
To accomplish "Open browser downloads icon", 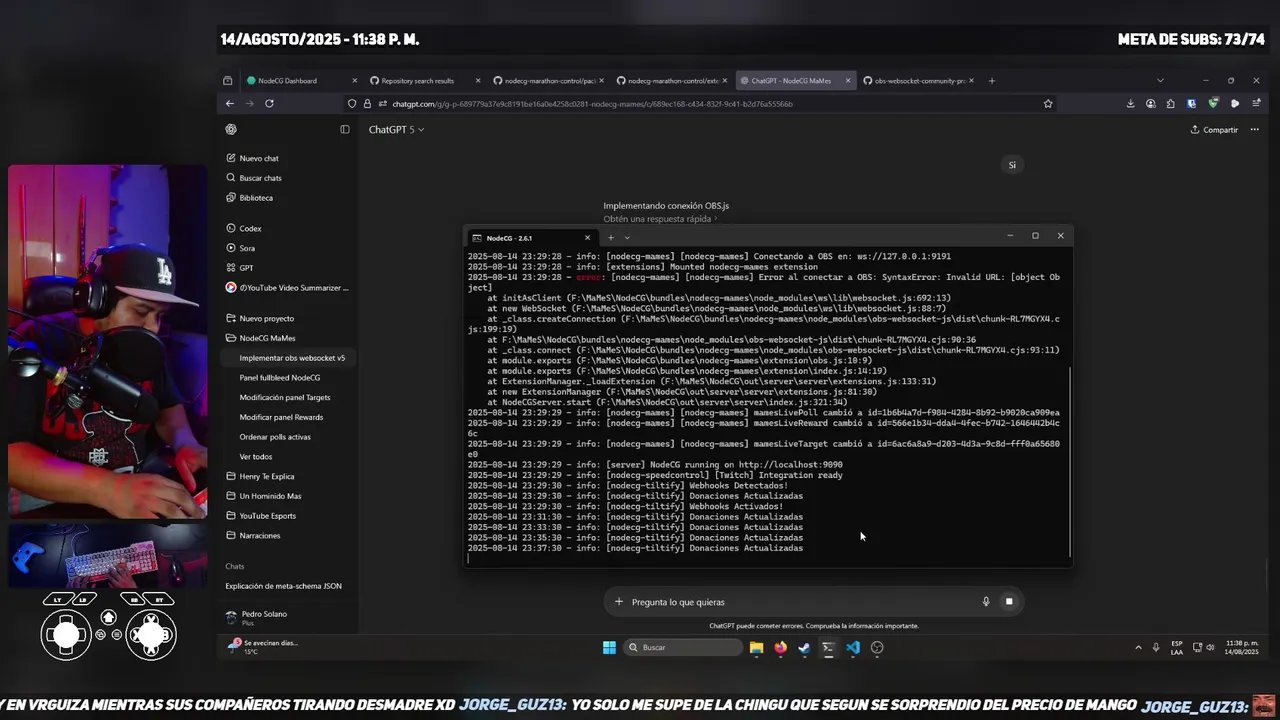I will coord(1130,103).
